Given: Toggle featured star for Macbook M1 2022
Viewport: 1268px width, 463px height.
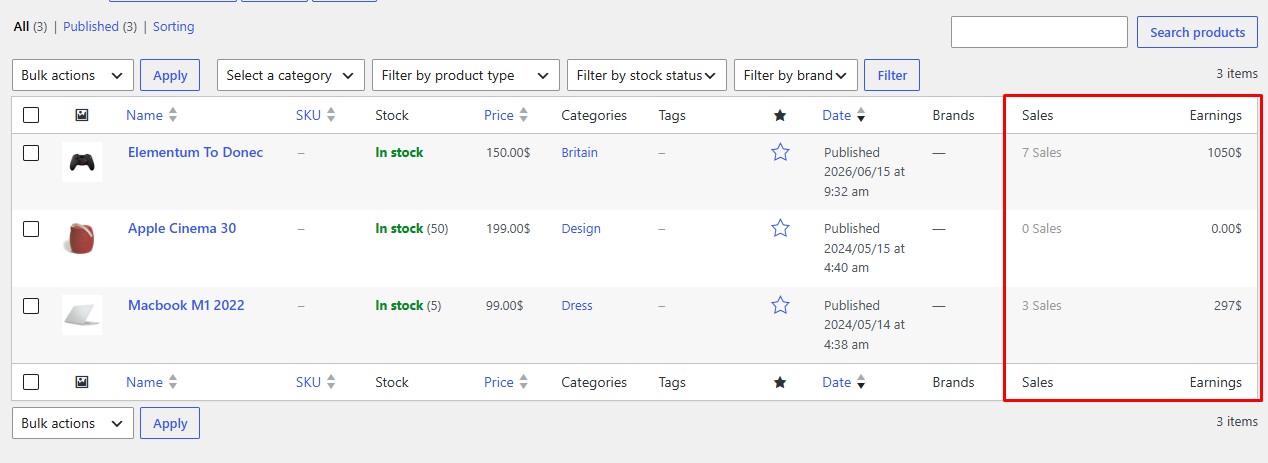Looking at the screenshot, I should tap(780, 305).
